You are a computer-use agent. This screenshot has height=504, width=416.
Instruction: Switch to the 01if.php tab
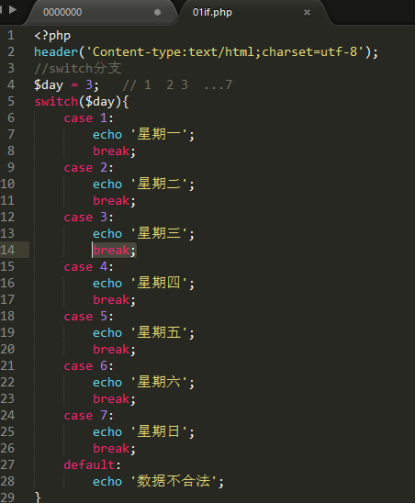click(x=212, y=12)
